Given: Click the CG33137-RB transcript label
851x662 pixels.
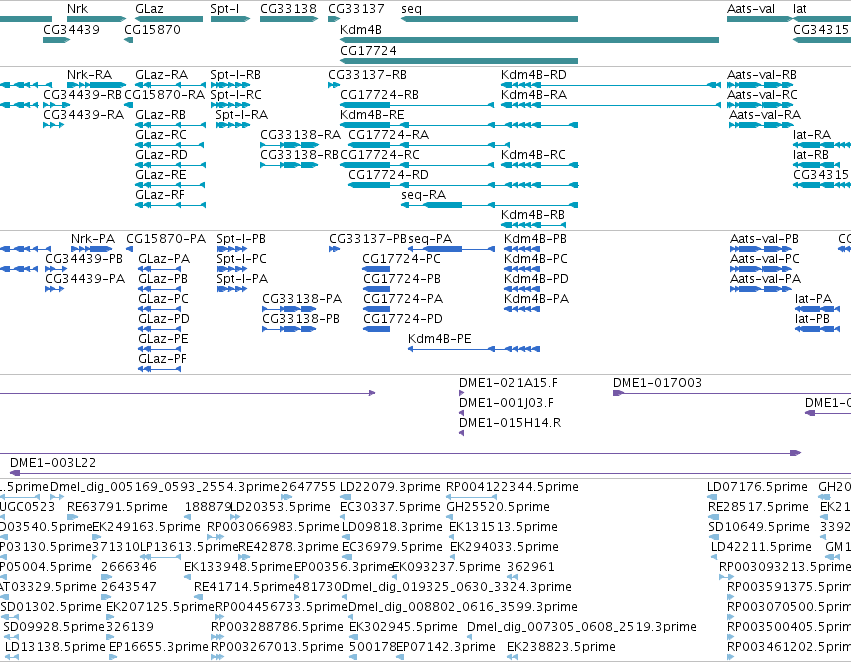Looking at the screenshot, I should click(367, 75).
